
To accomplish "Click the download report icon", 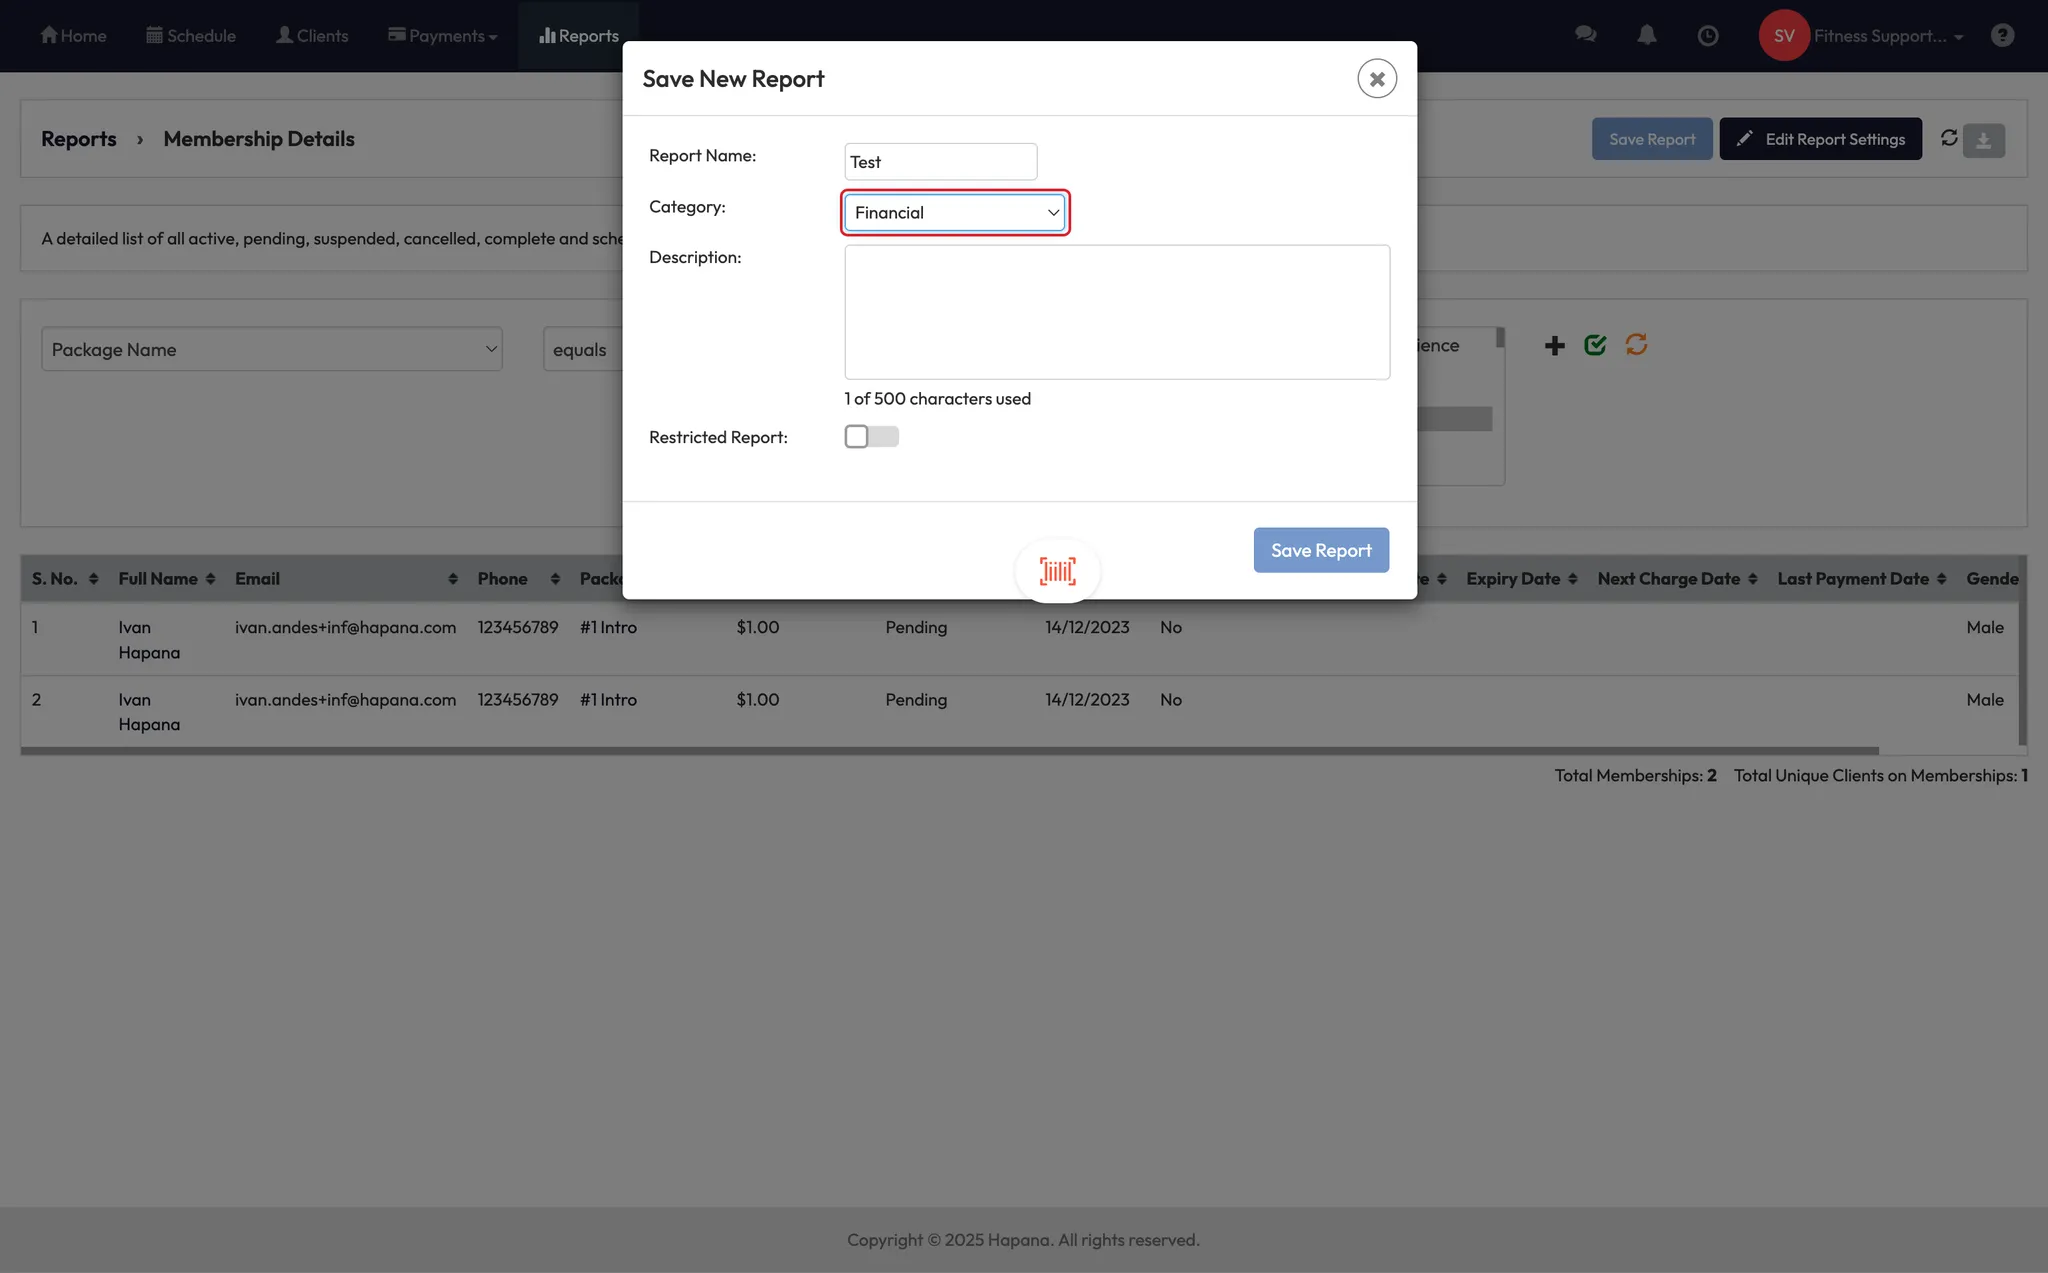I will [1983, 141].
